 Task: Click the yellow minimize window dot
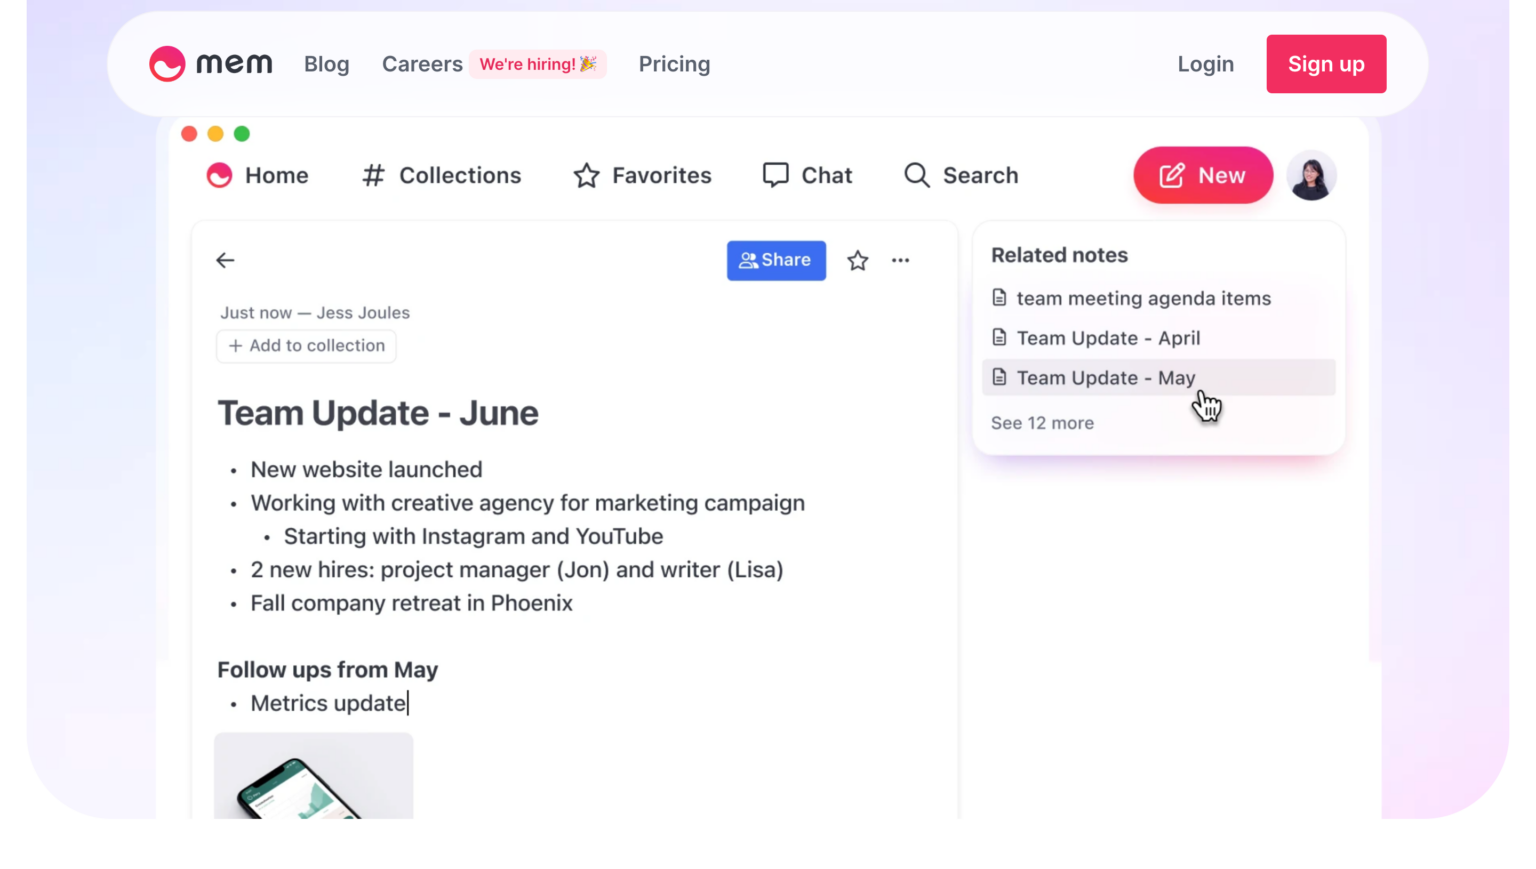215,133
